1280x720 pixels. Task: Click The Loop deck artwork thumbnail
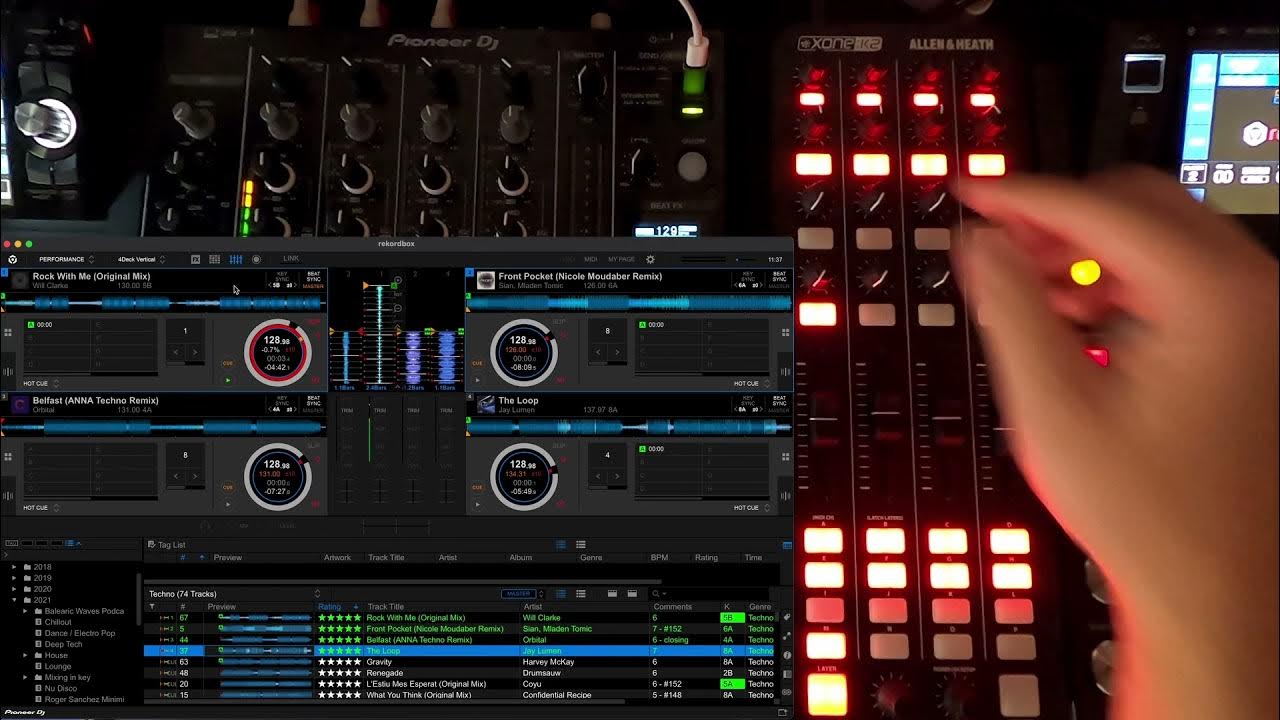(485, 404)
